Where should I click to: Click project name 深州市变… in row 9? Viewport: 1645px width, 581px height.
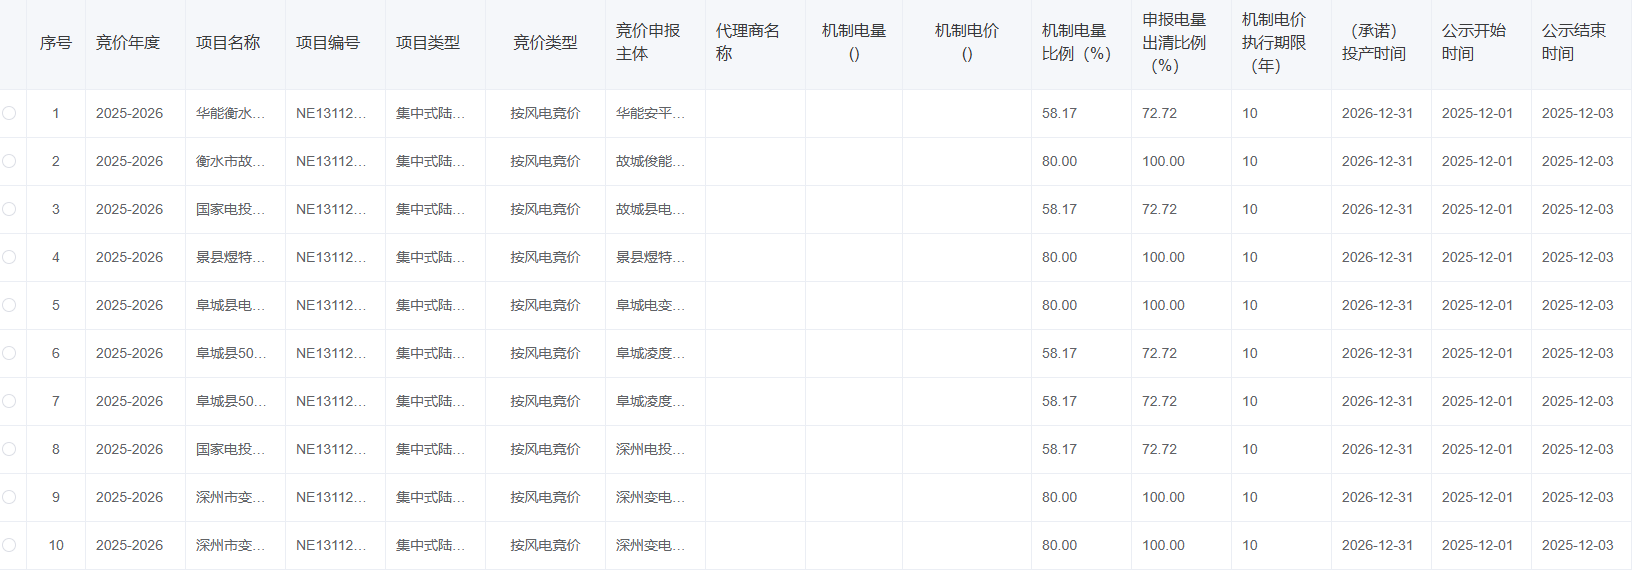coord(230,497)
